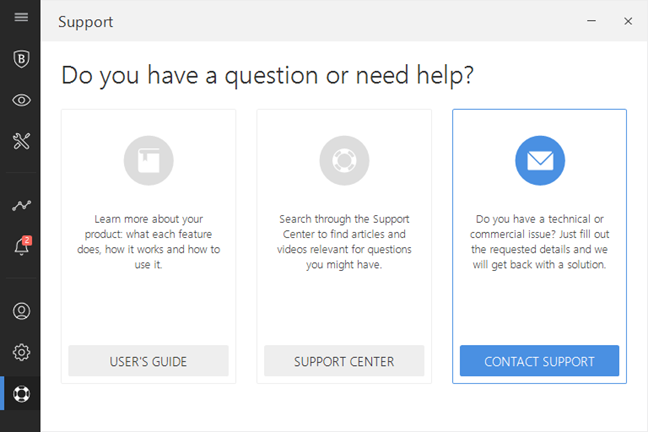The image size is (648, 432).
Task: Open the Protection shield icon
Action: (x=20, y=59)
